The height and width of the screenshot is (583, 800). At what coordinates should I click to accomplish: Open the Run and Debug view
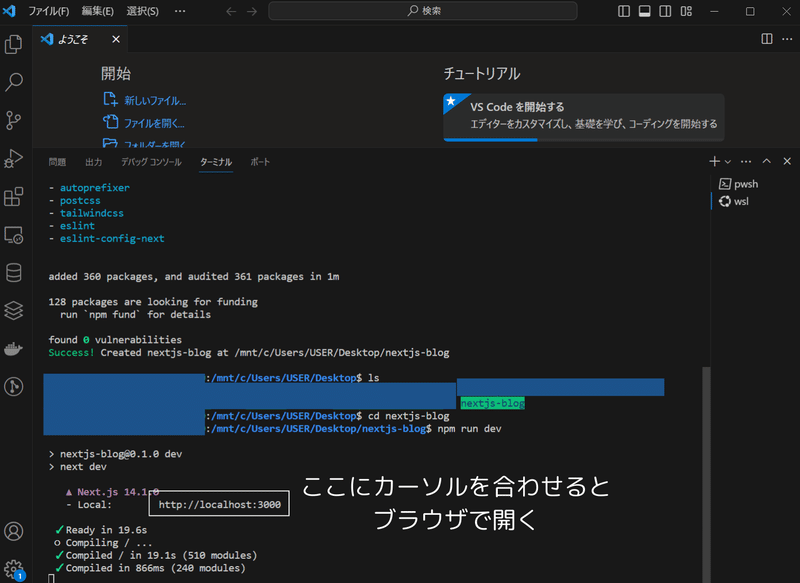[14, 159]
